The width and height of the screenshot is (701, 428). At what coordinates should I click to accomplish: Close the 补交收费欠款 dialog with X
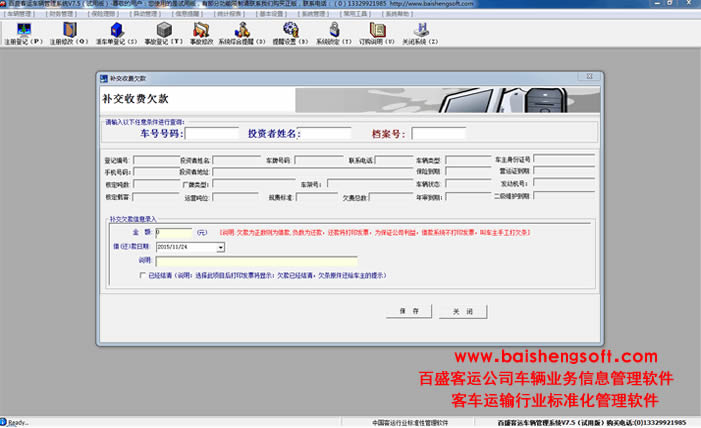[x=589, y=76]
